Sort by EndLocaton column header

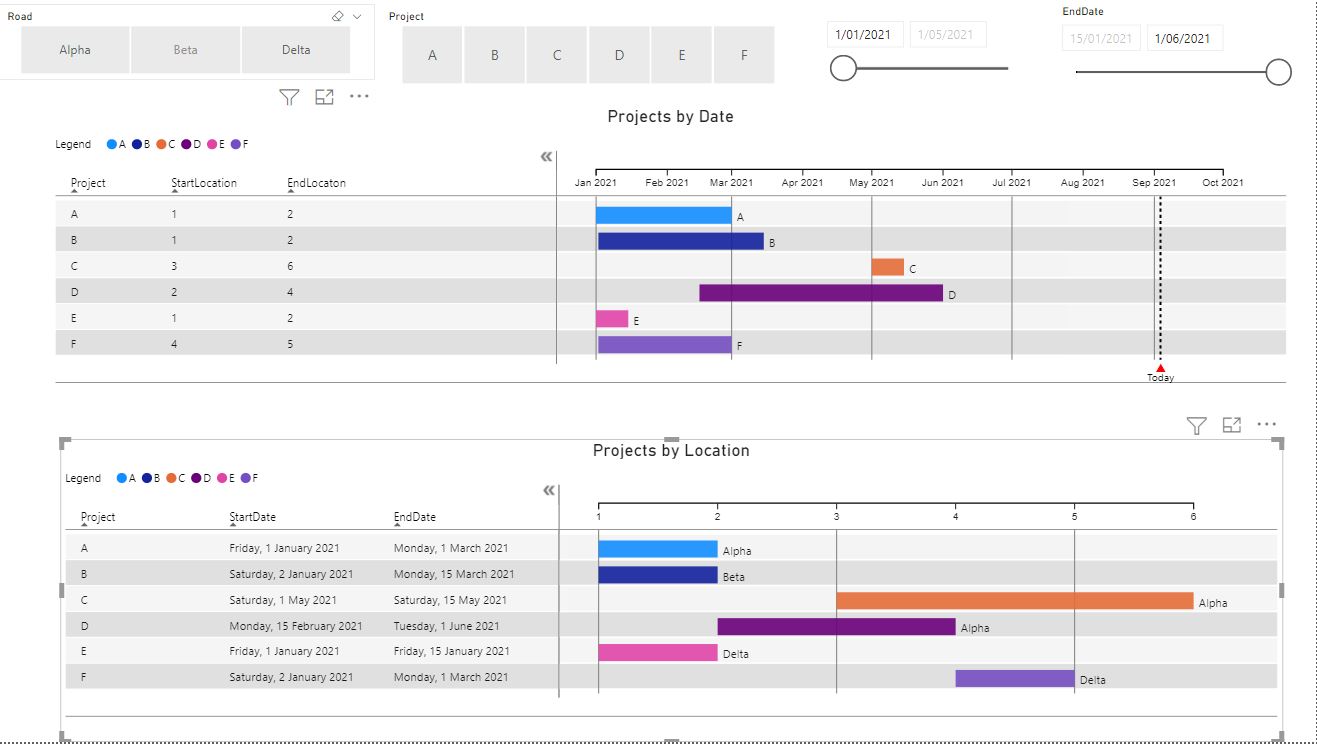point(316,183)
